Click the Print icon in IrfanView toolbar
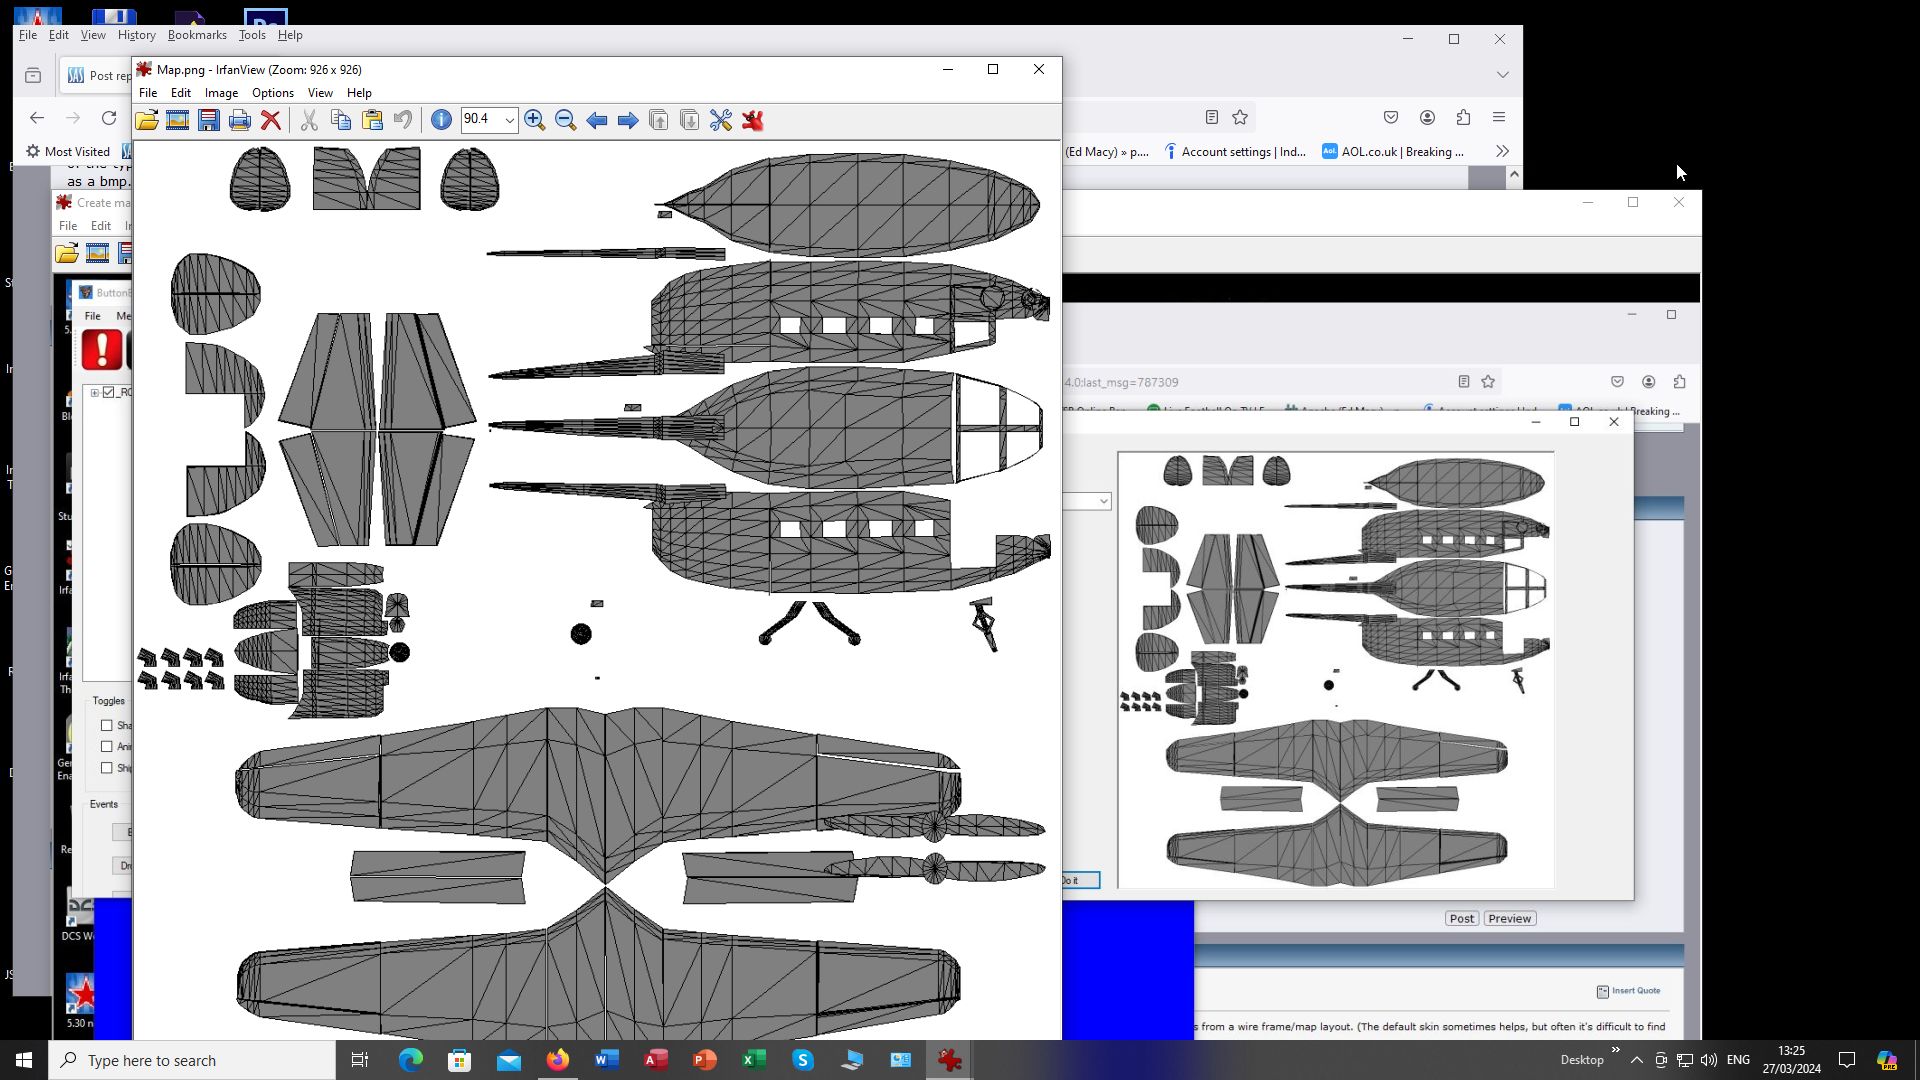This screenshot has height=1080, width=1920. [x=240, y=120]
